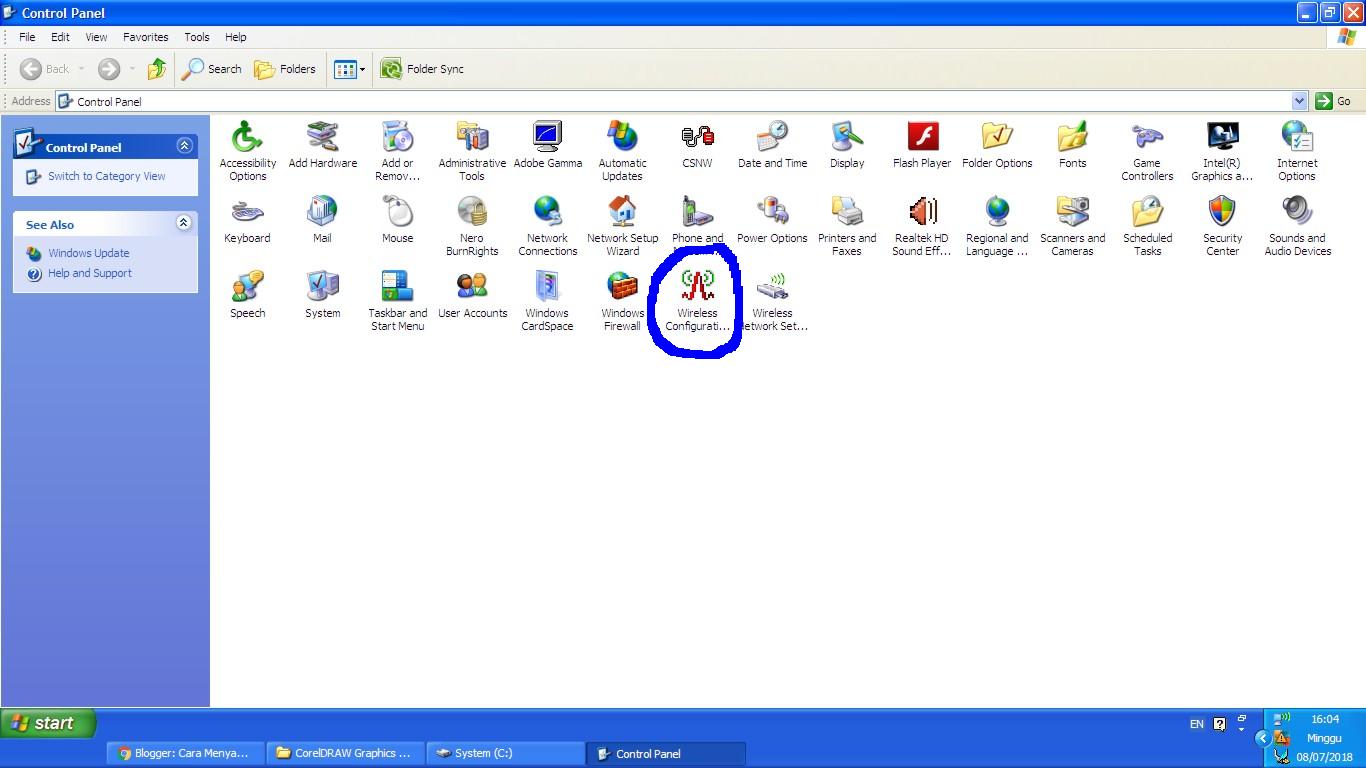Open Intel(R) Graphics settings
The image size is (1366, 768).
click(x=1221, y=140)
